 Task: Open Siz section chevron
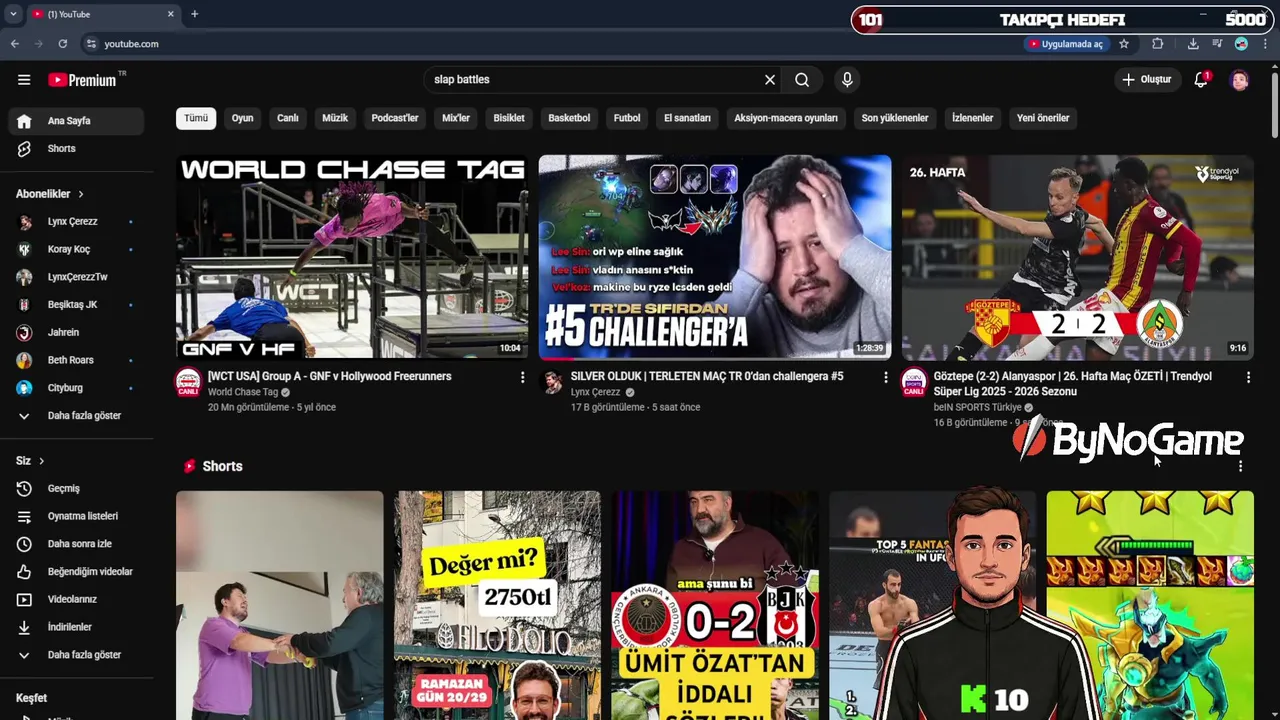coord(41,461)
